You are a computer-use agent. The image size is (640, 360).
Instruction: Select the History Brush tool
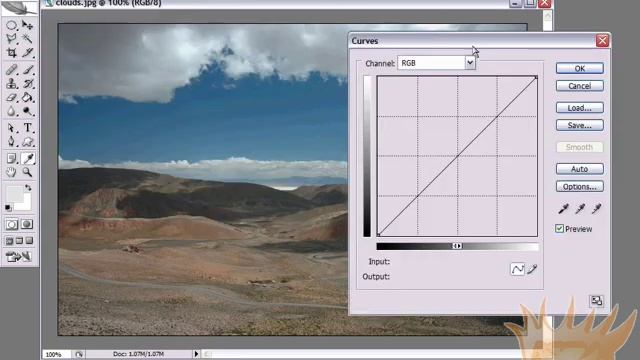click(27, 84)
